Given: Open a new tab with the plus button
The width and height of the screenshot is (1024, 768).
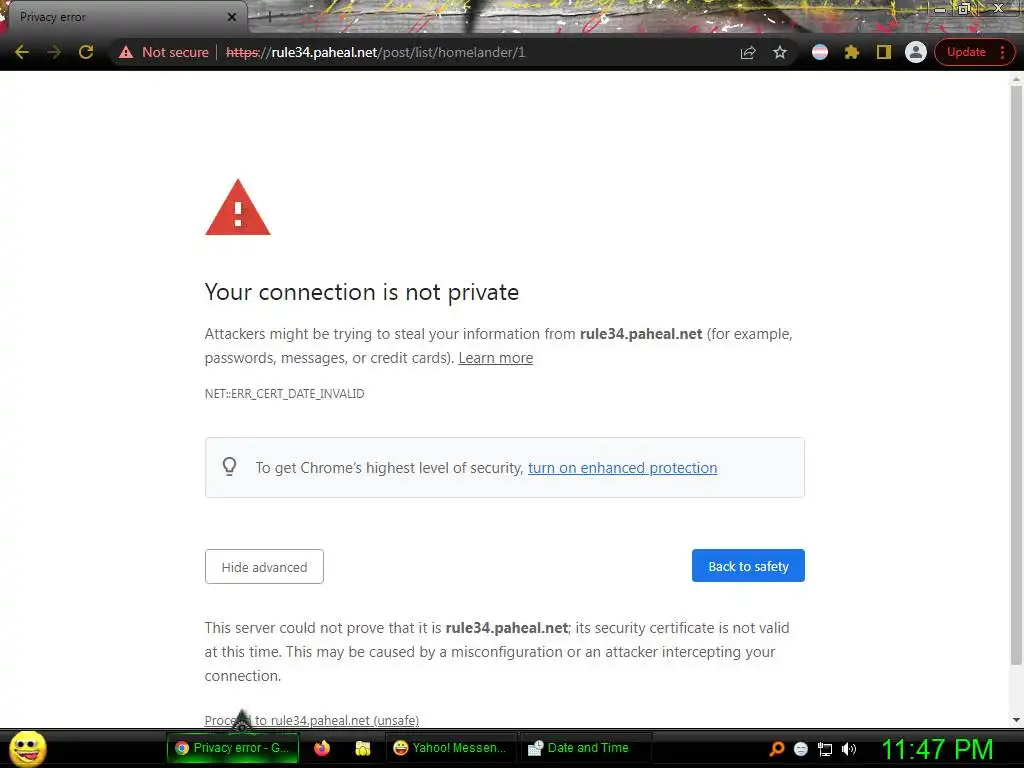Looking at the screenshot, I should click(x=269, y=17).
